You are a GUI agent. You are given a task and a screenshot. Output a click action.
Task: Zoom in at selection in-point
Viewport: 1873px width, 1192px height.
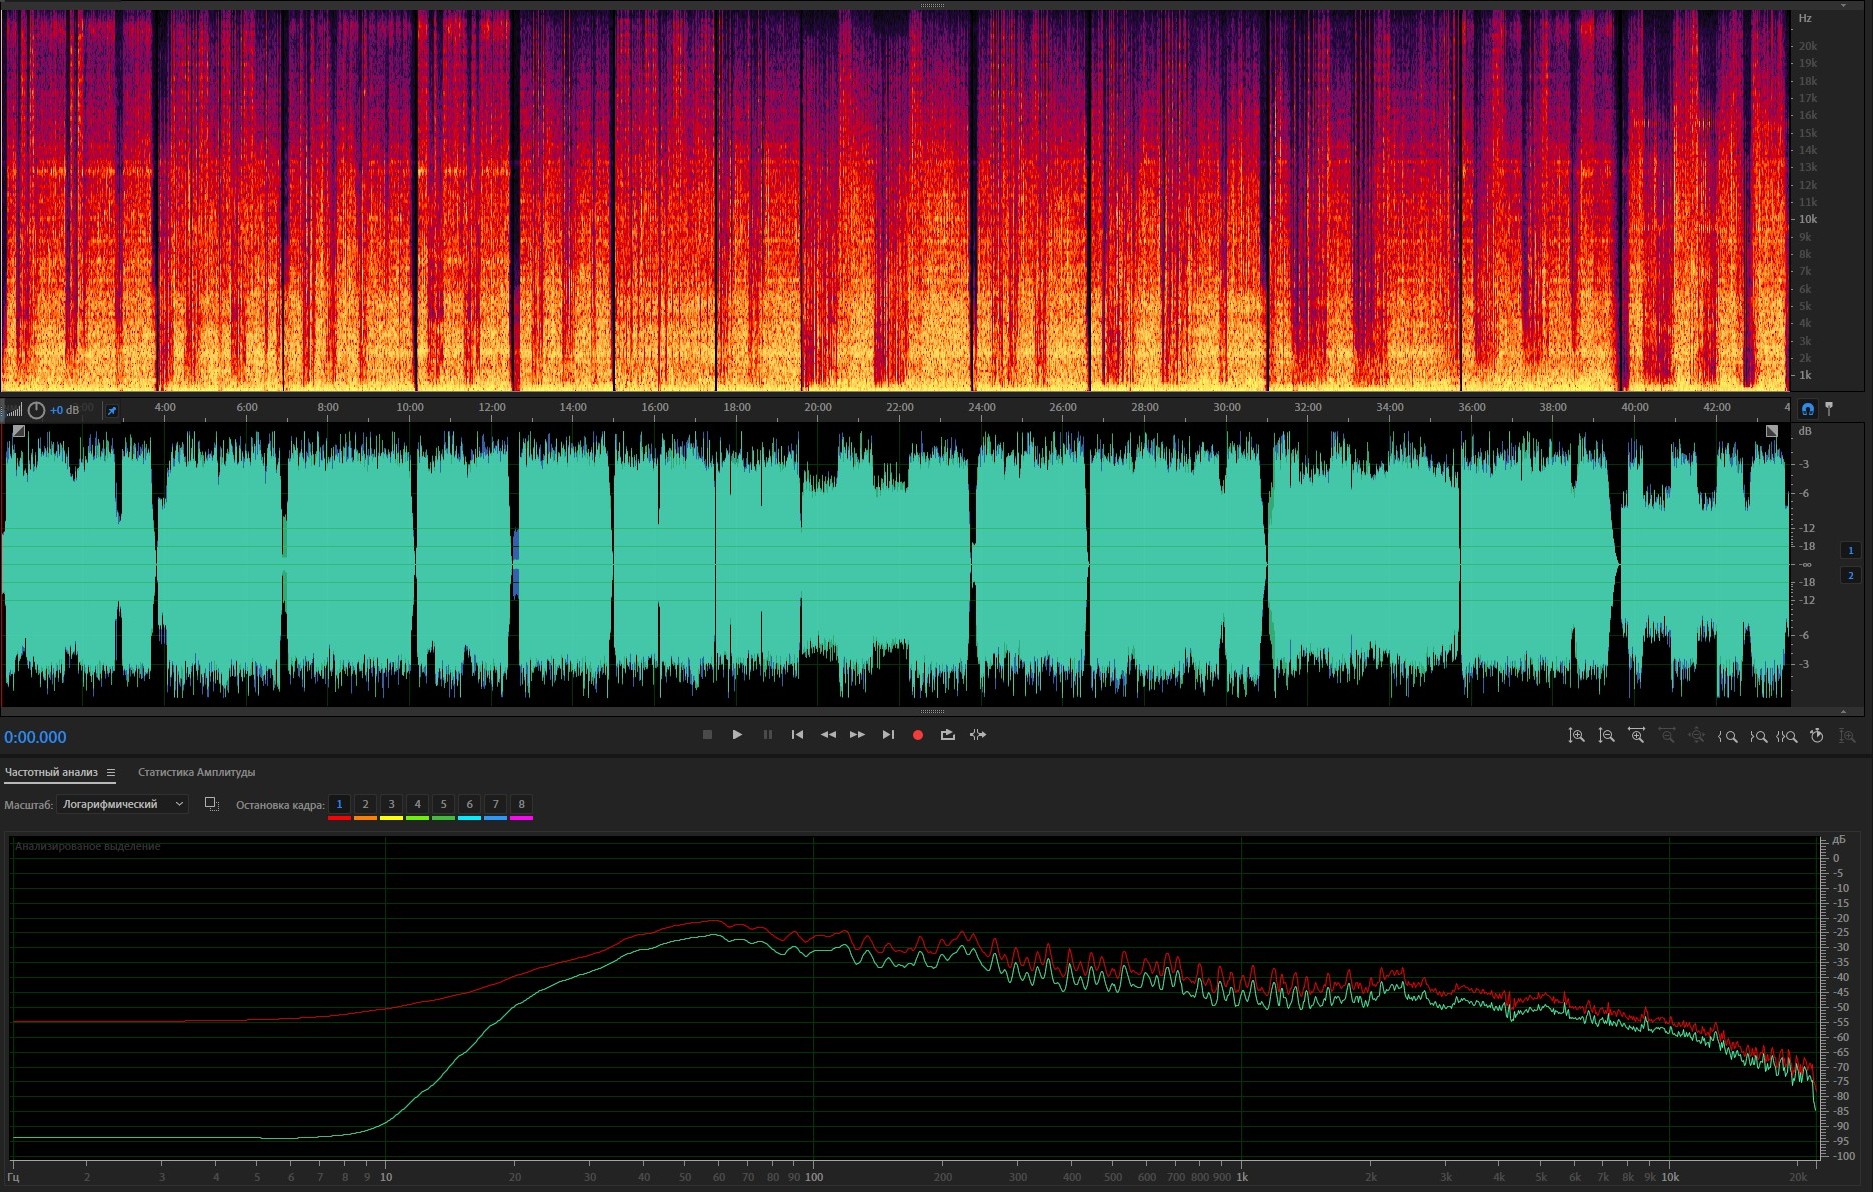coord(1727,736)
